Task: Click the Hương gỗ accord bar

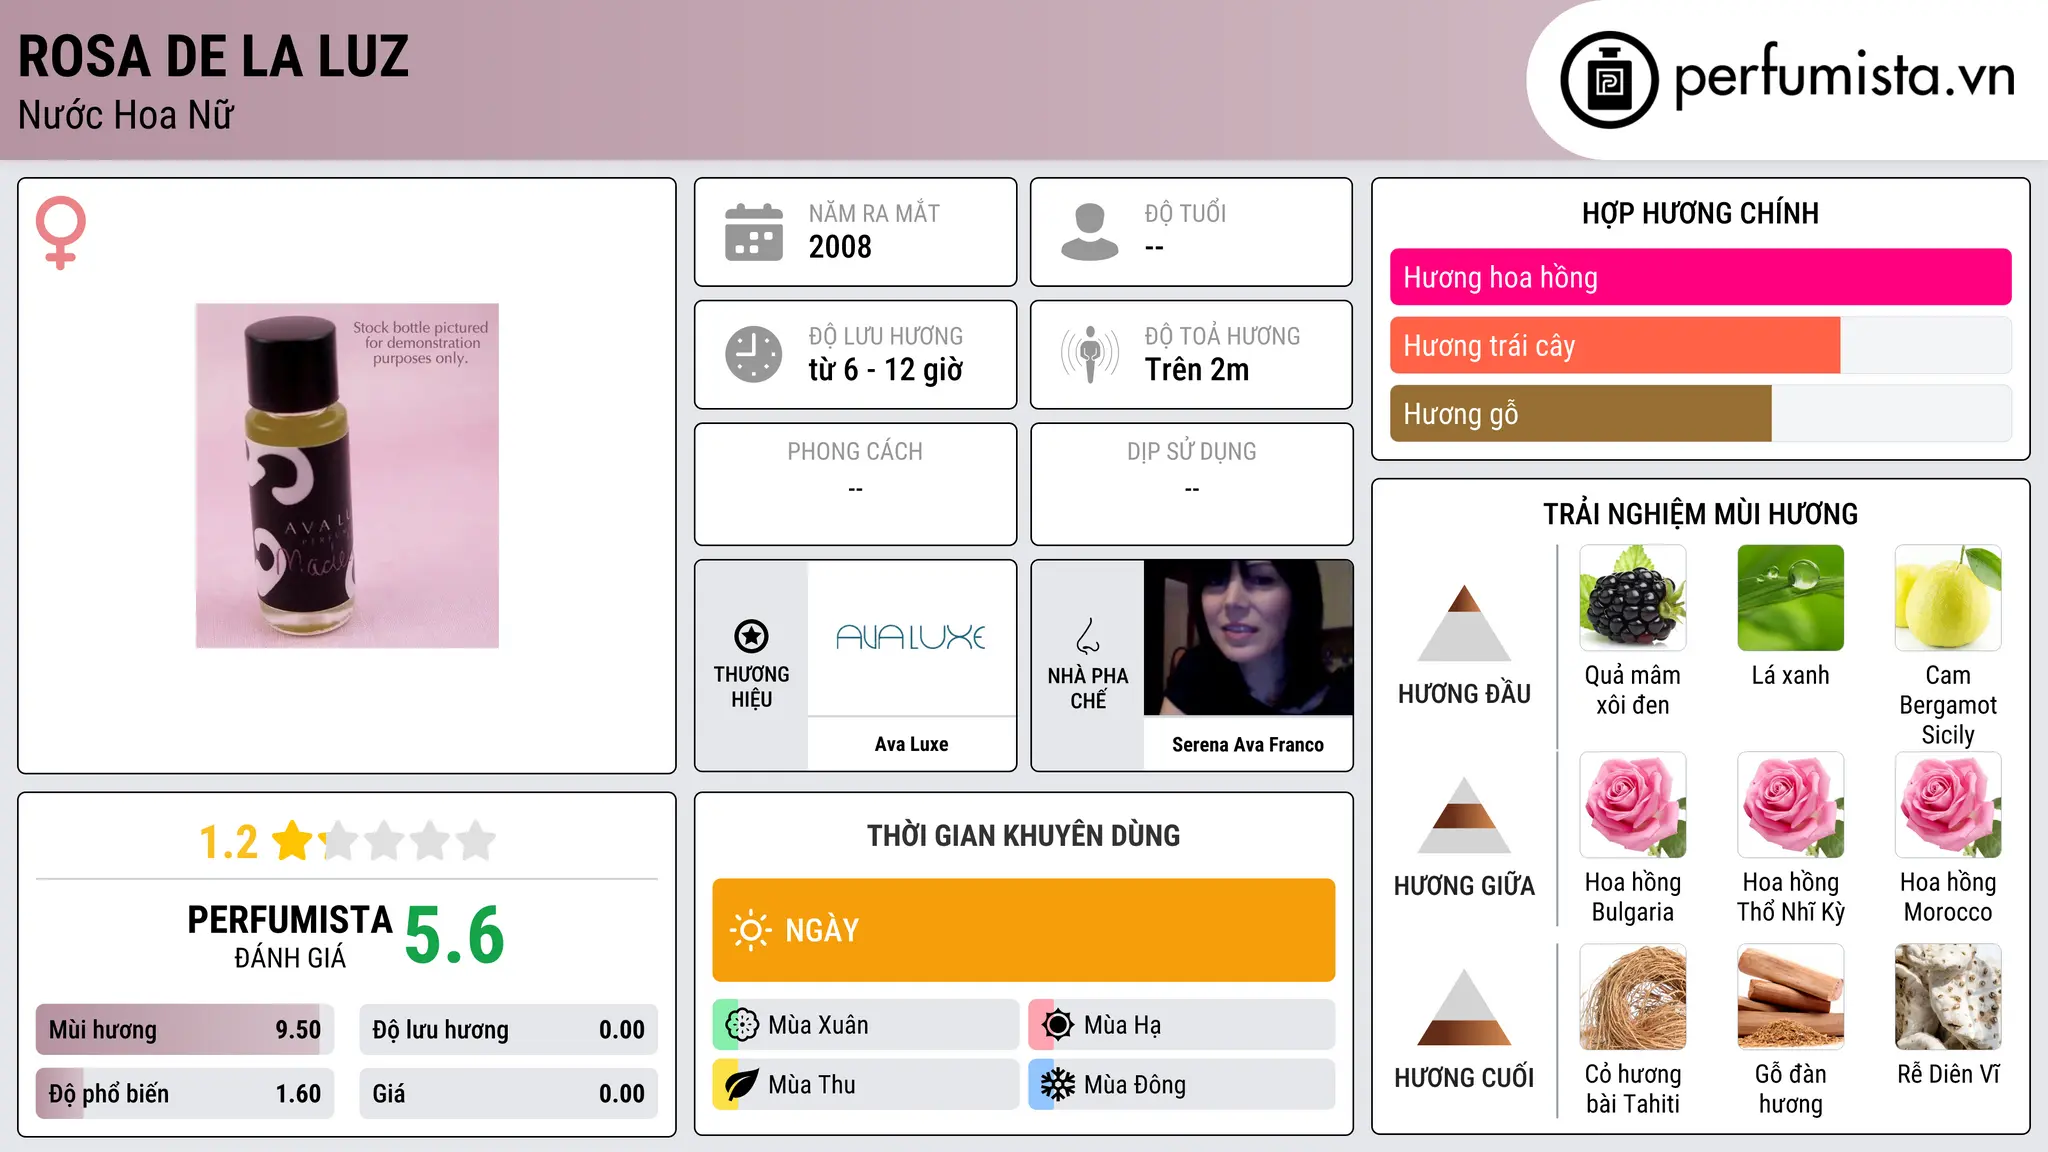Action: tap(1700, 413)
